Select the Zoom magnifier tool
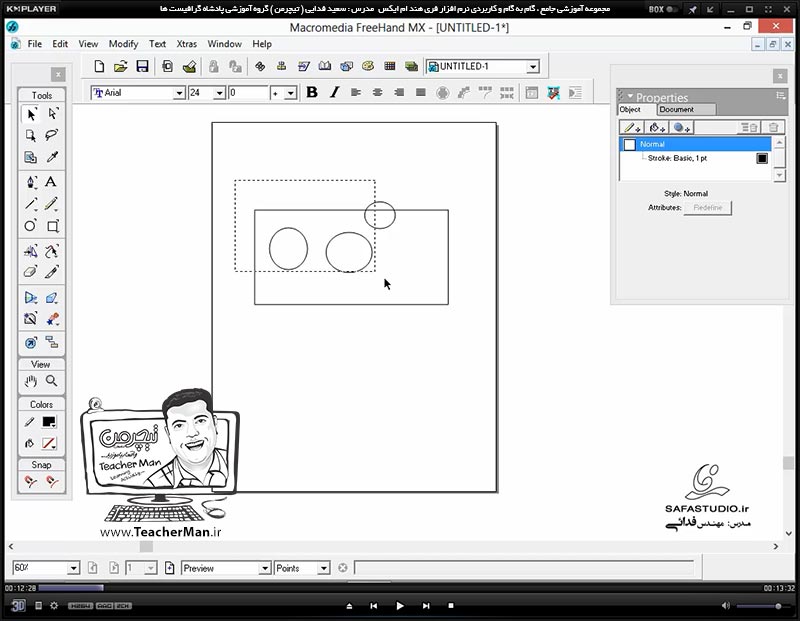 coord(52,381)
